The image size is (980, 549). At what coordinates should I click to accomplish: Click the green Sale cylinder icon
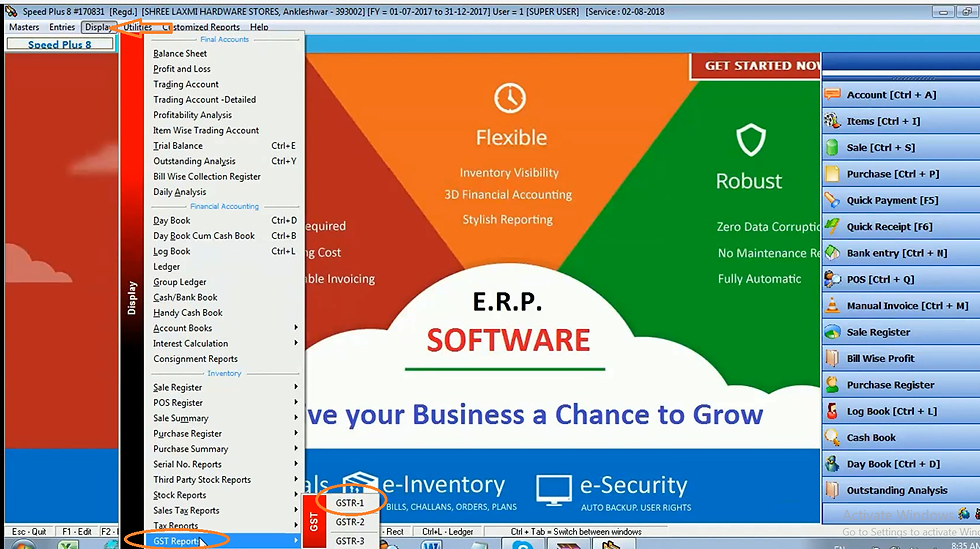point(832,148)
